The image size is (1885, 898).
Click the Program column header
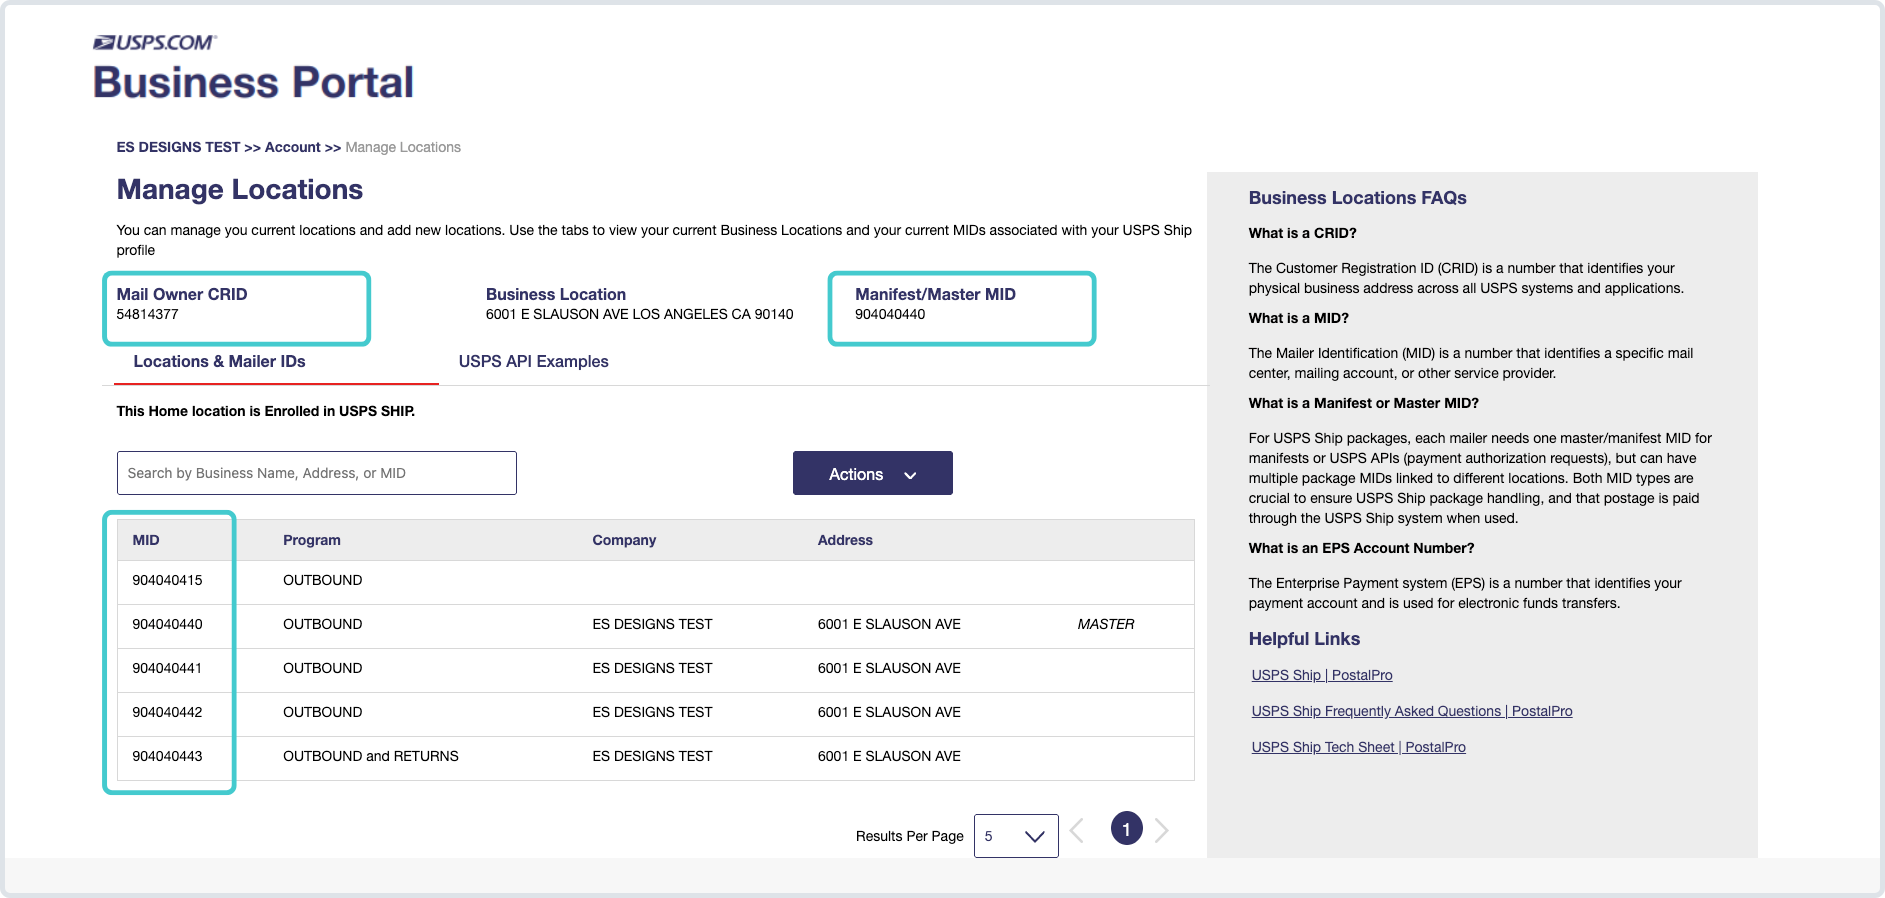[312, 540]
